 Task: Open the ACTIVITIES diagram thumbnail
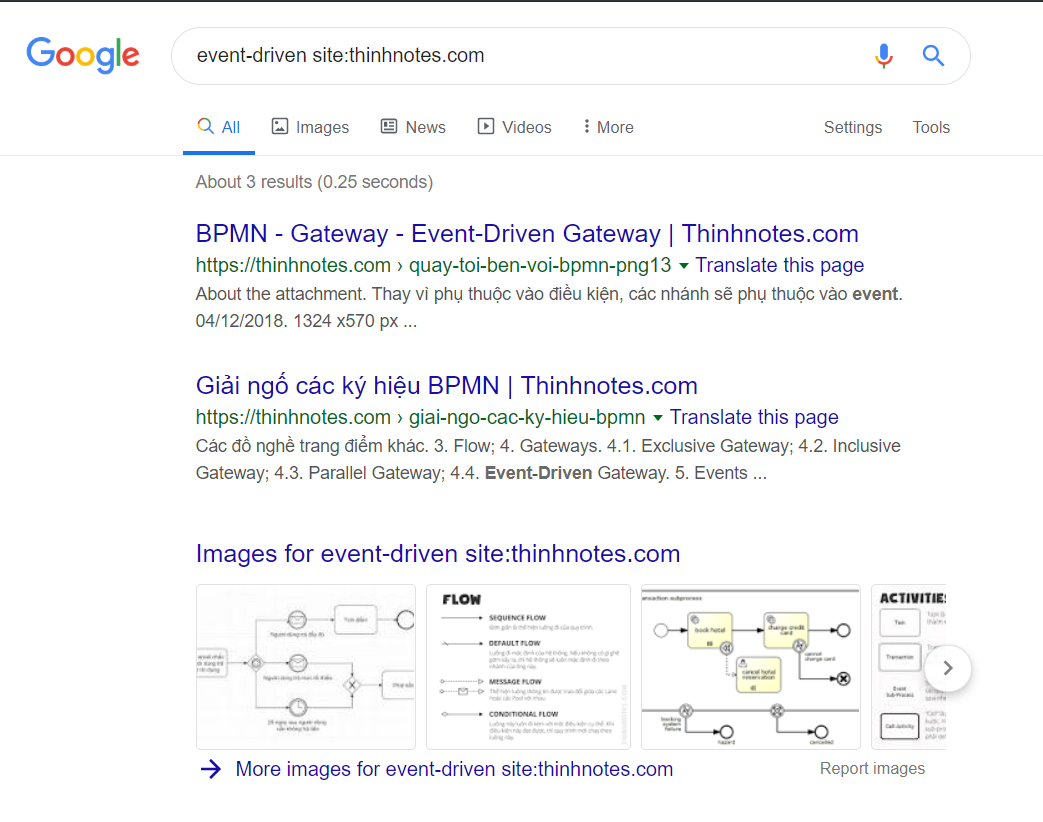click(909, 667)
